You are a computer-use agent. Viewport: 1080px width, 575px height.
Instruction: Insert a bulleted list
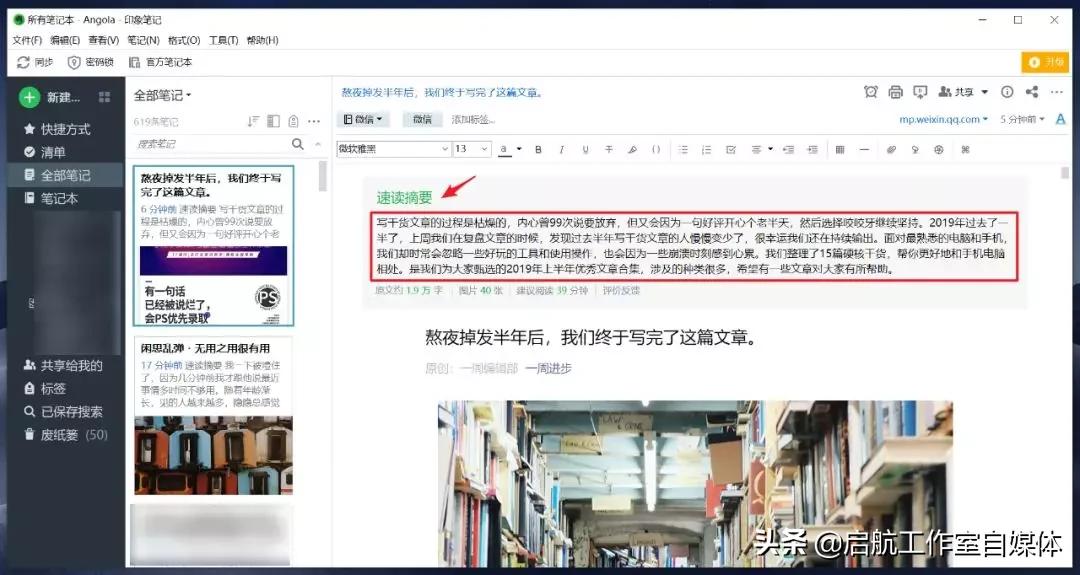pos(683,149)
